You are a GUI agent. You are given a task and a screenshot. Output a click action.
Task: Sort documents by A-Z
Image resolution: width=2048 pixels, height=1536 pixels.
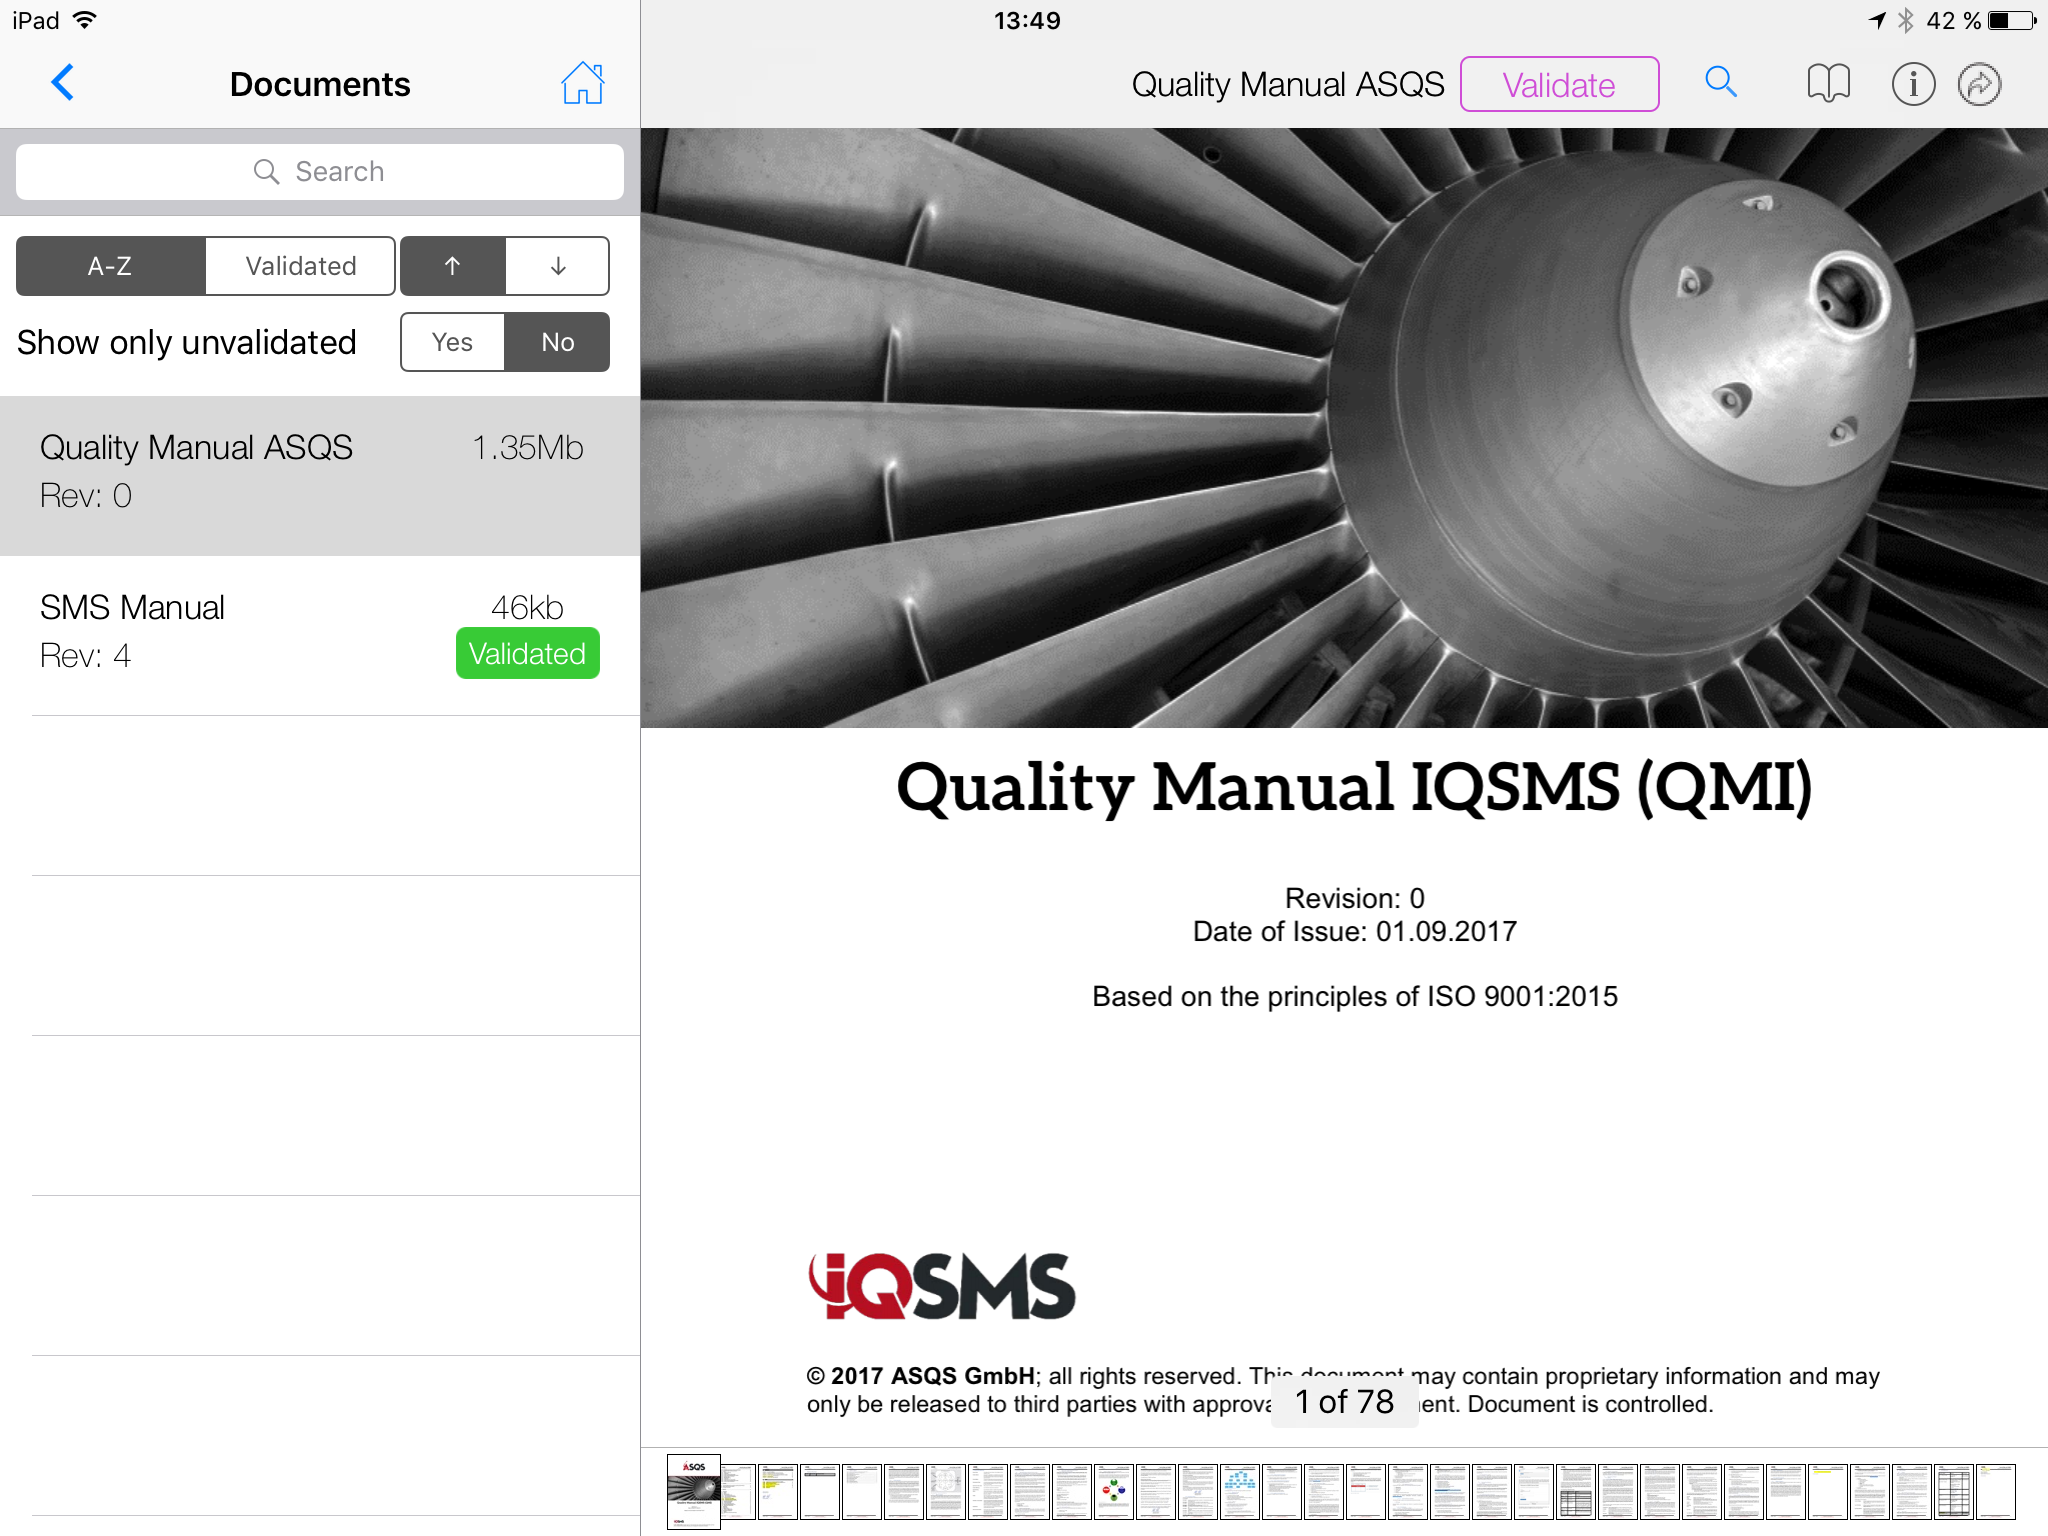click(x=110, y=266)
